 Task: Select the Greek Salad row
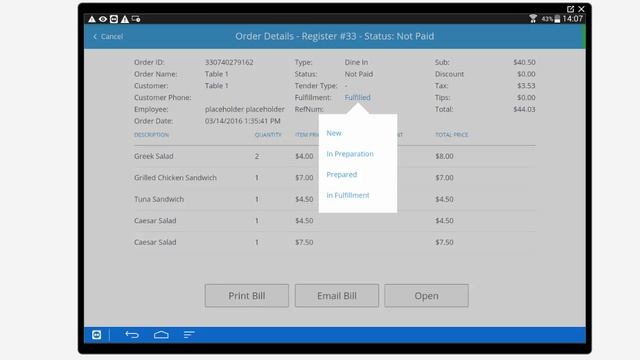(335, 156)
